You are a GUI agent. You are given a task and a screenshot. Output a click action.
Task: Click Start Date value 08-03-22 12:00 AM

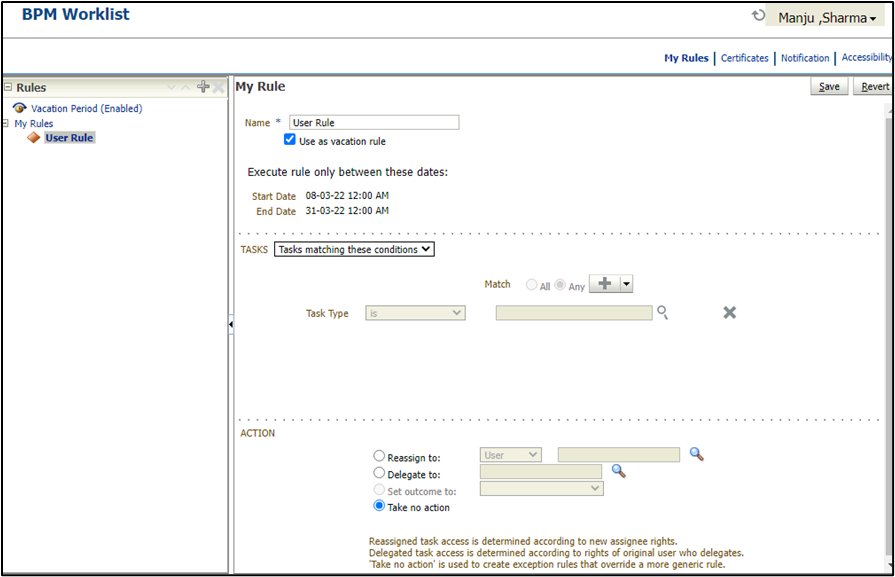(x=347, y=195)
